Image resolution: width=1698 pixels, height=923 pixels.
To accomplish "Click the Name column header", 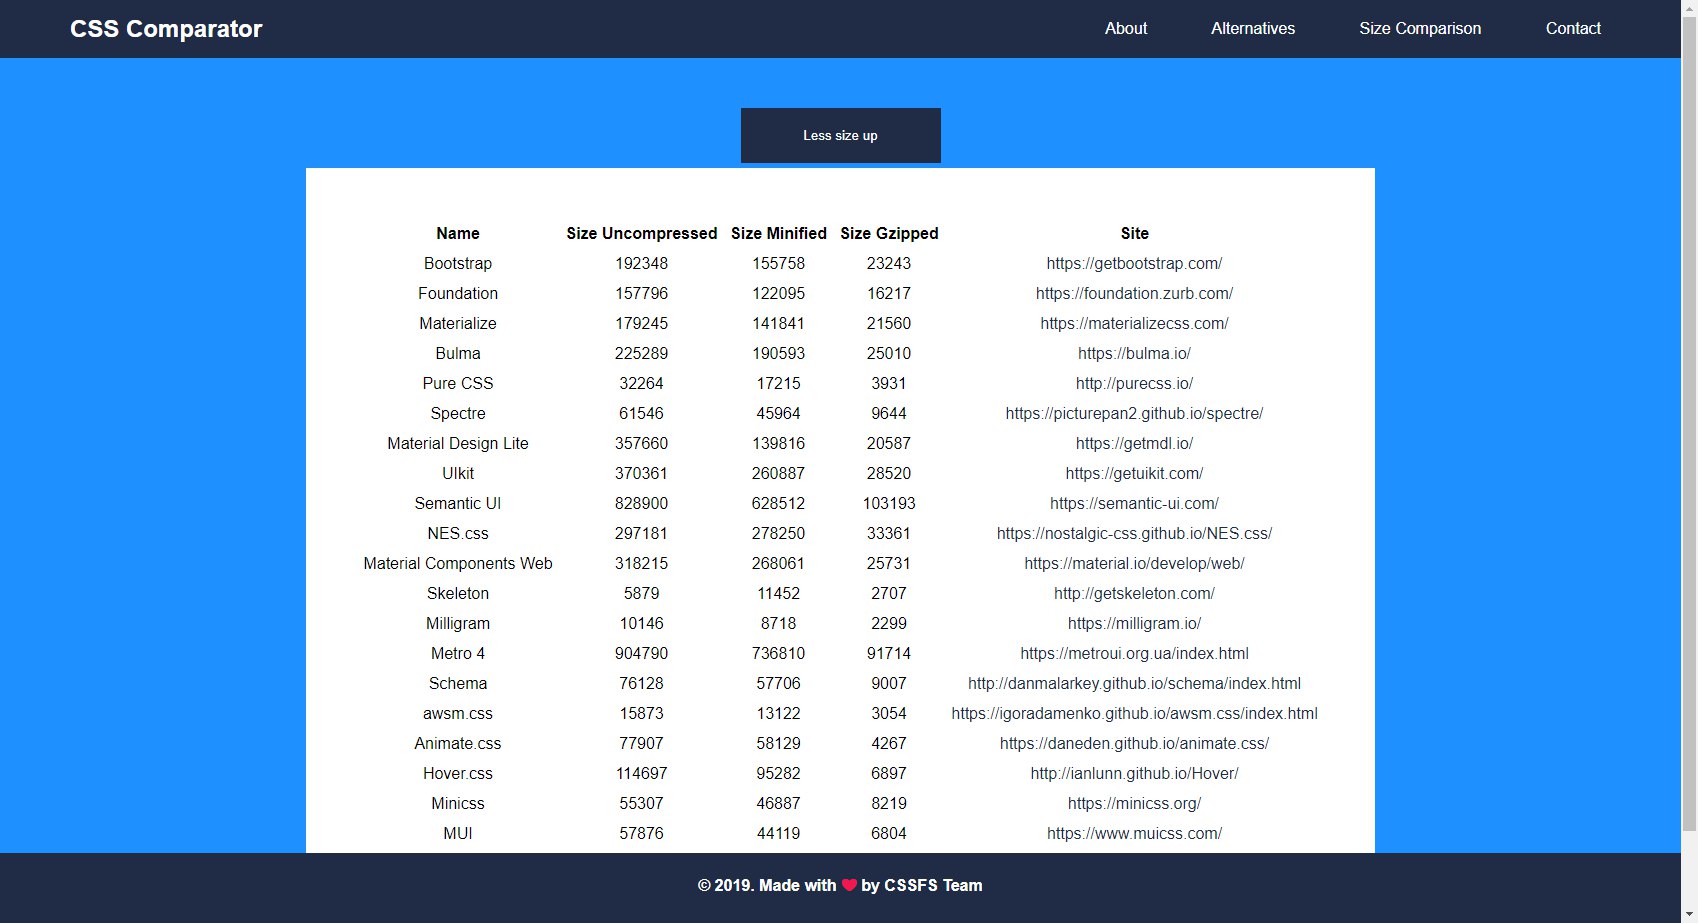I will (458, 233).
